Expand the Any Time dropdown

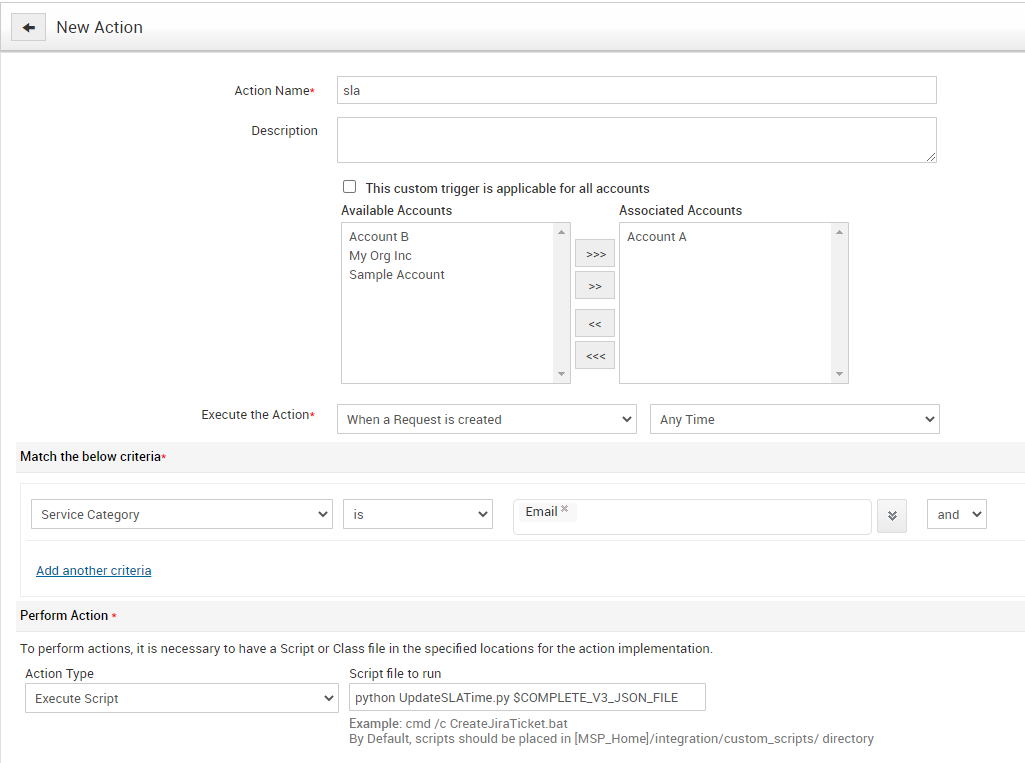point(794,419)
